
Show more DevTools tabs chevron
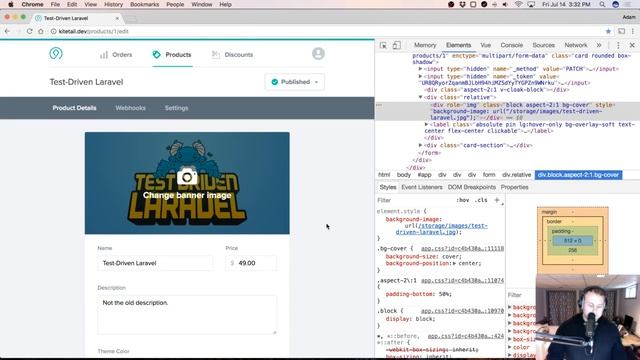click(x=599, y=45)
